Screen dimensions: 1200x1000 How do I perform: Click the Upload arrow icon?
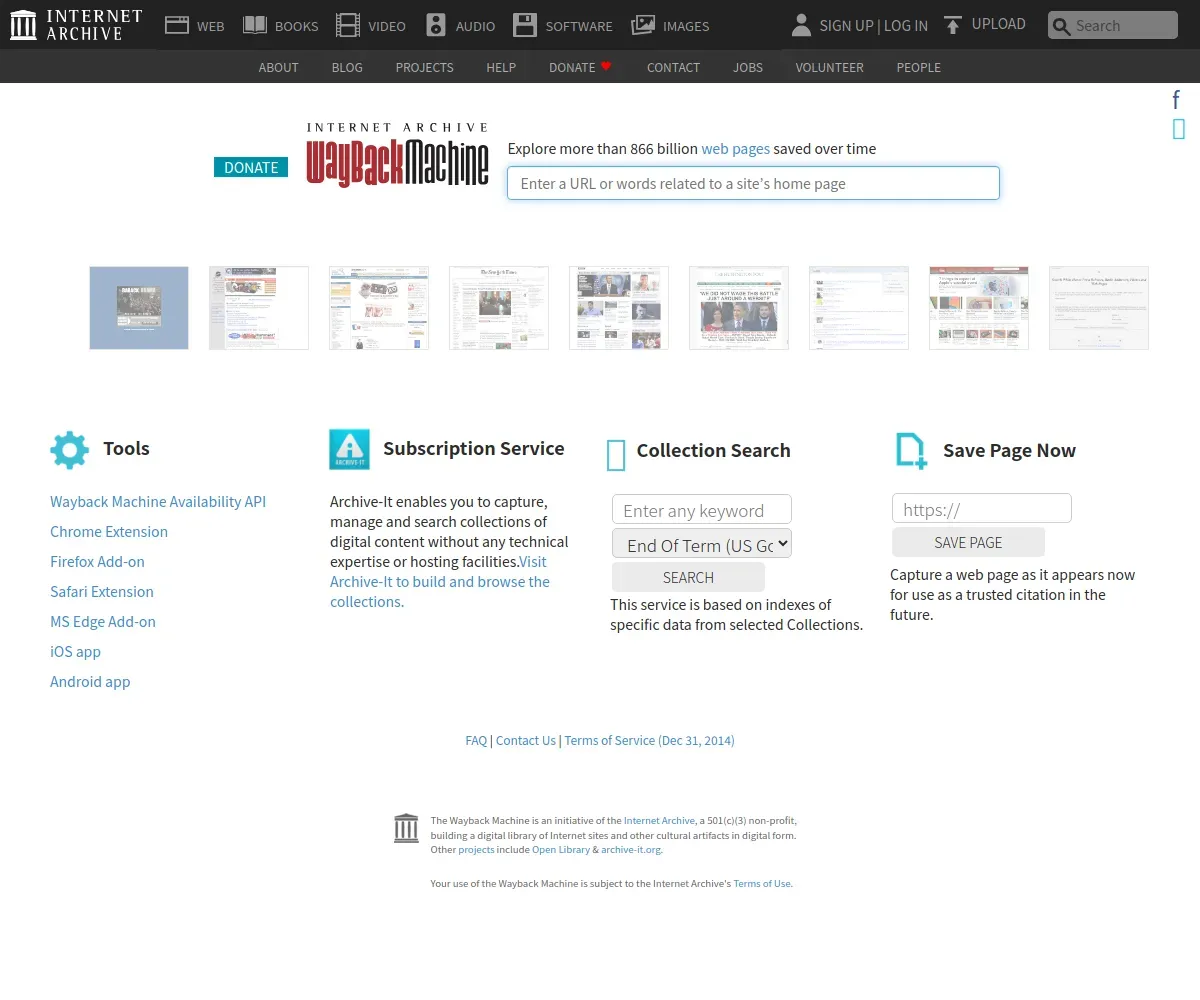click(x=953, y=25)
